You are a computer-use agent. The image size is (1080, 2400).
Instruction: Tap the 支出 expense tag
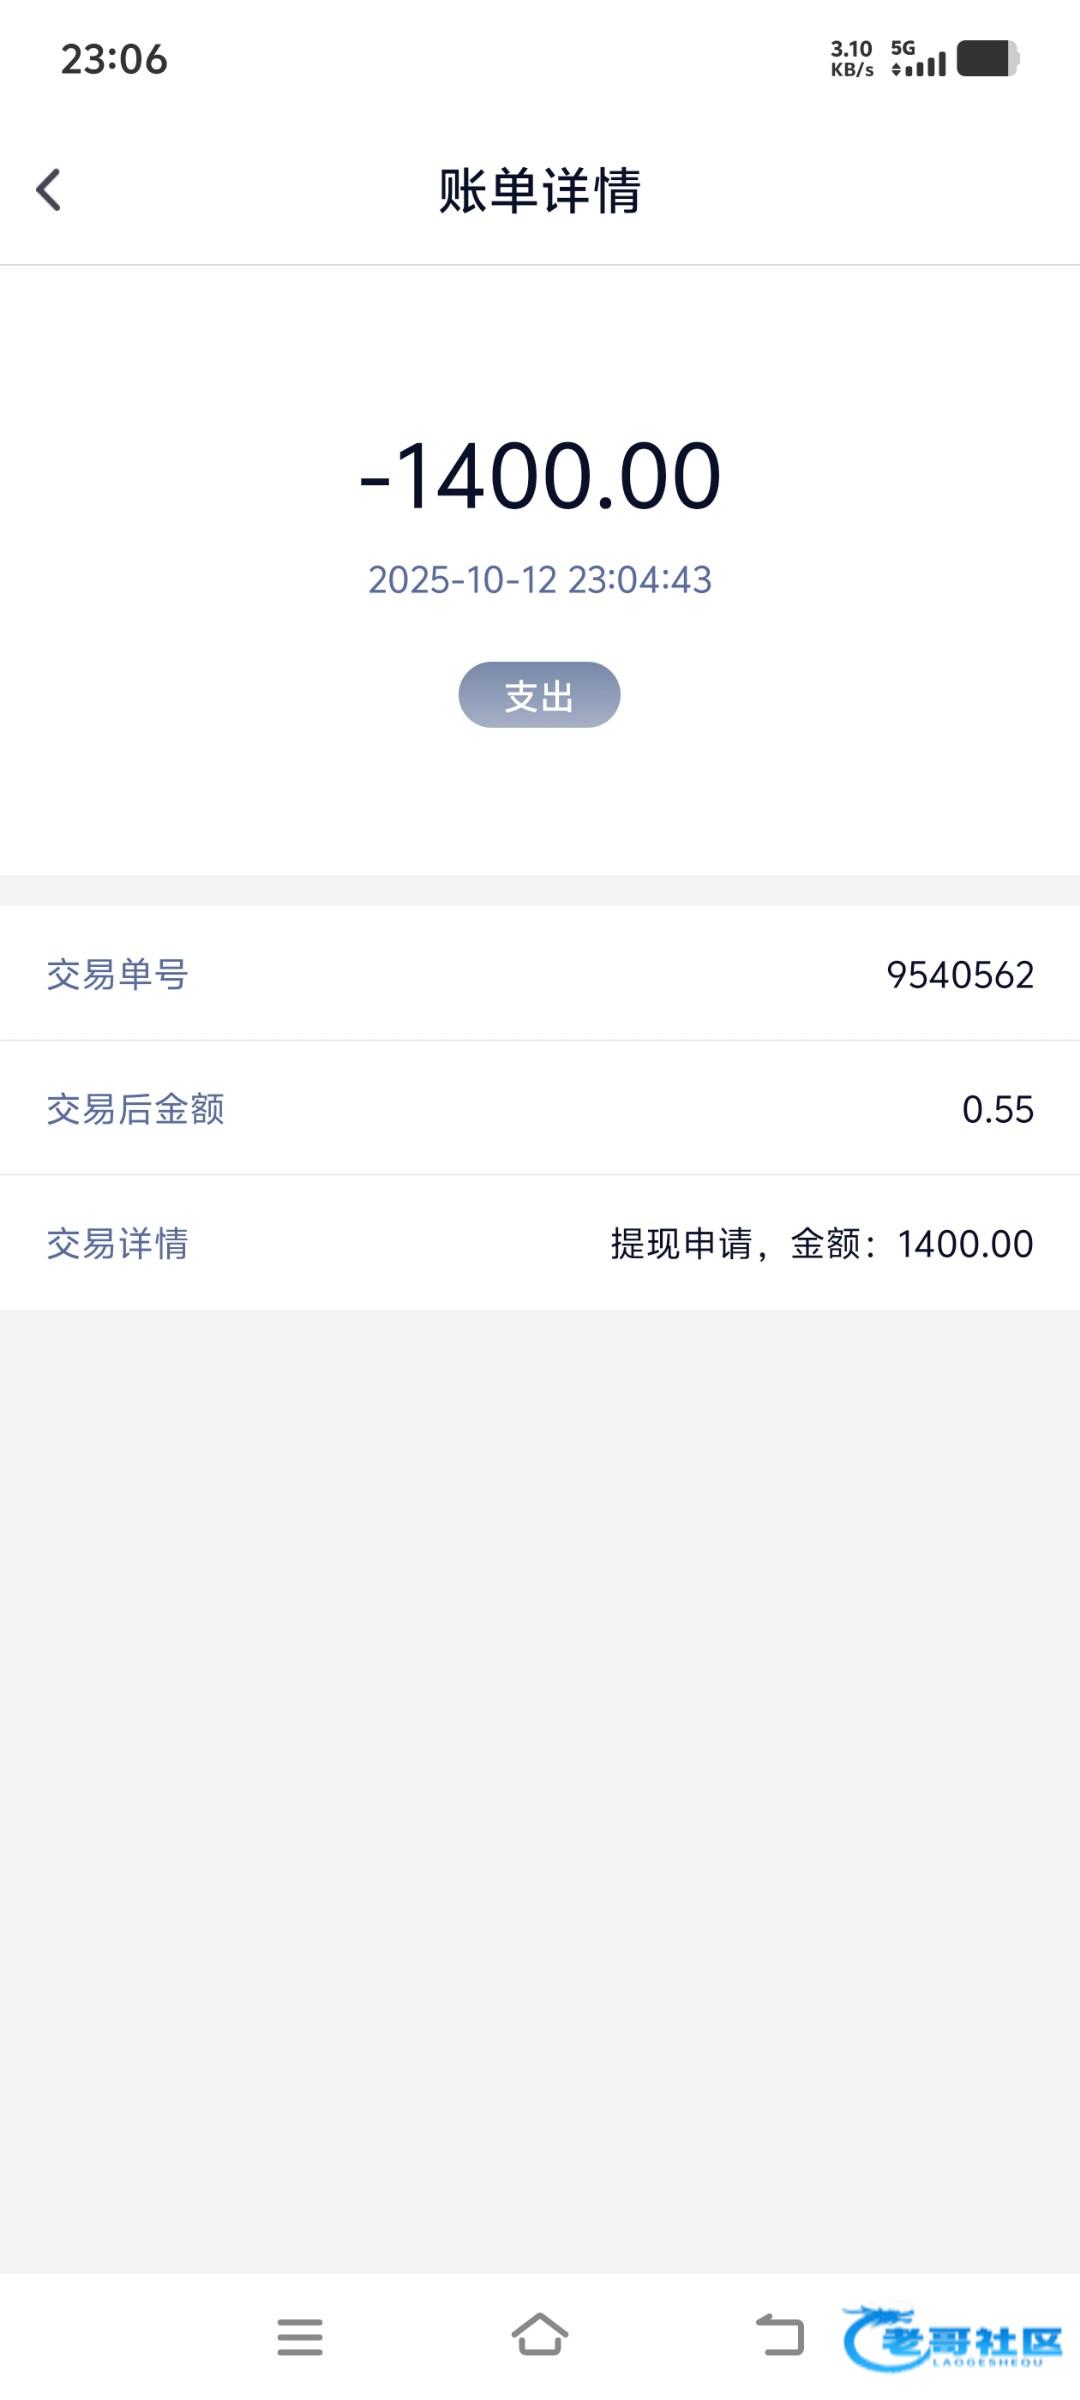(539, 695)
